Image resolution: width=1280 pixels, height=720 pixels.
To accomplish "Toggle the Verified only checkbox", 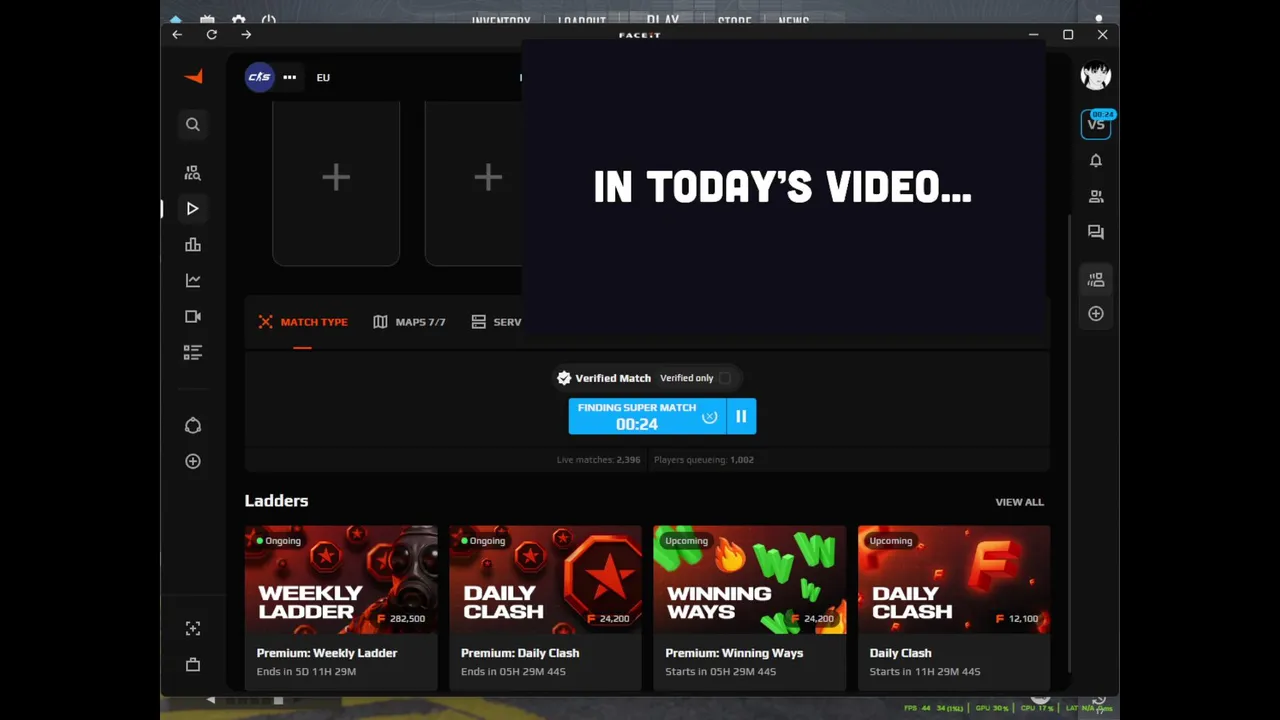I will [x=725, y=378].
